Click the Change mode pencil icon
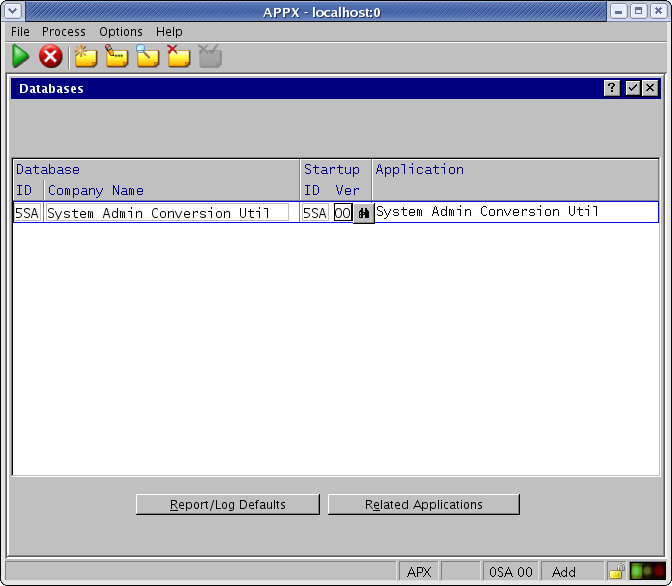This screenshot has height=586, width=672. 116,57
